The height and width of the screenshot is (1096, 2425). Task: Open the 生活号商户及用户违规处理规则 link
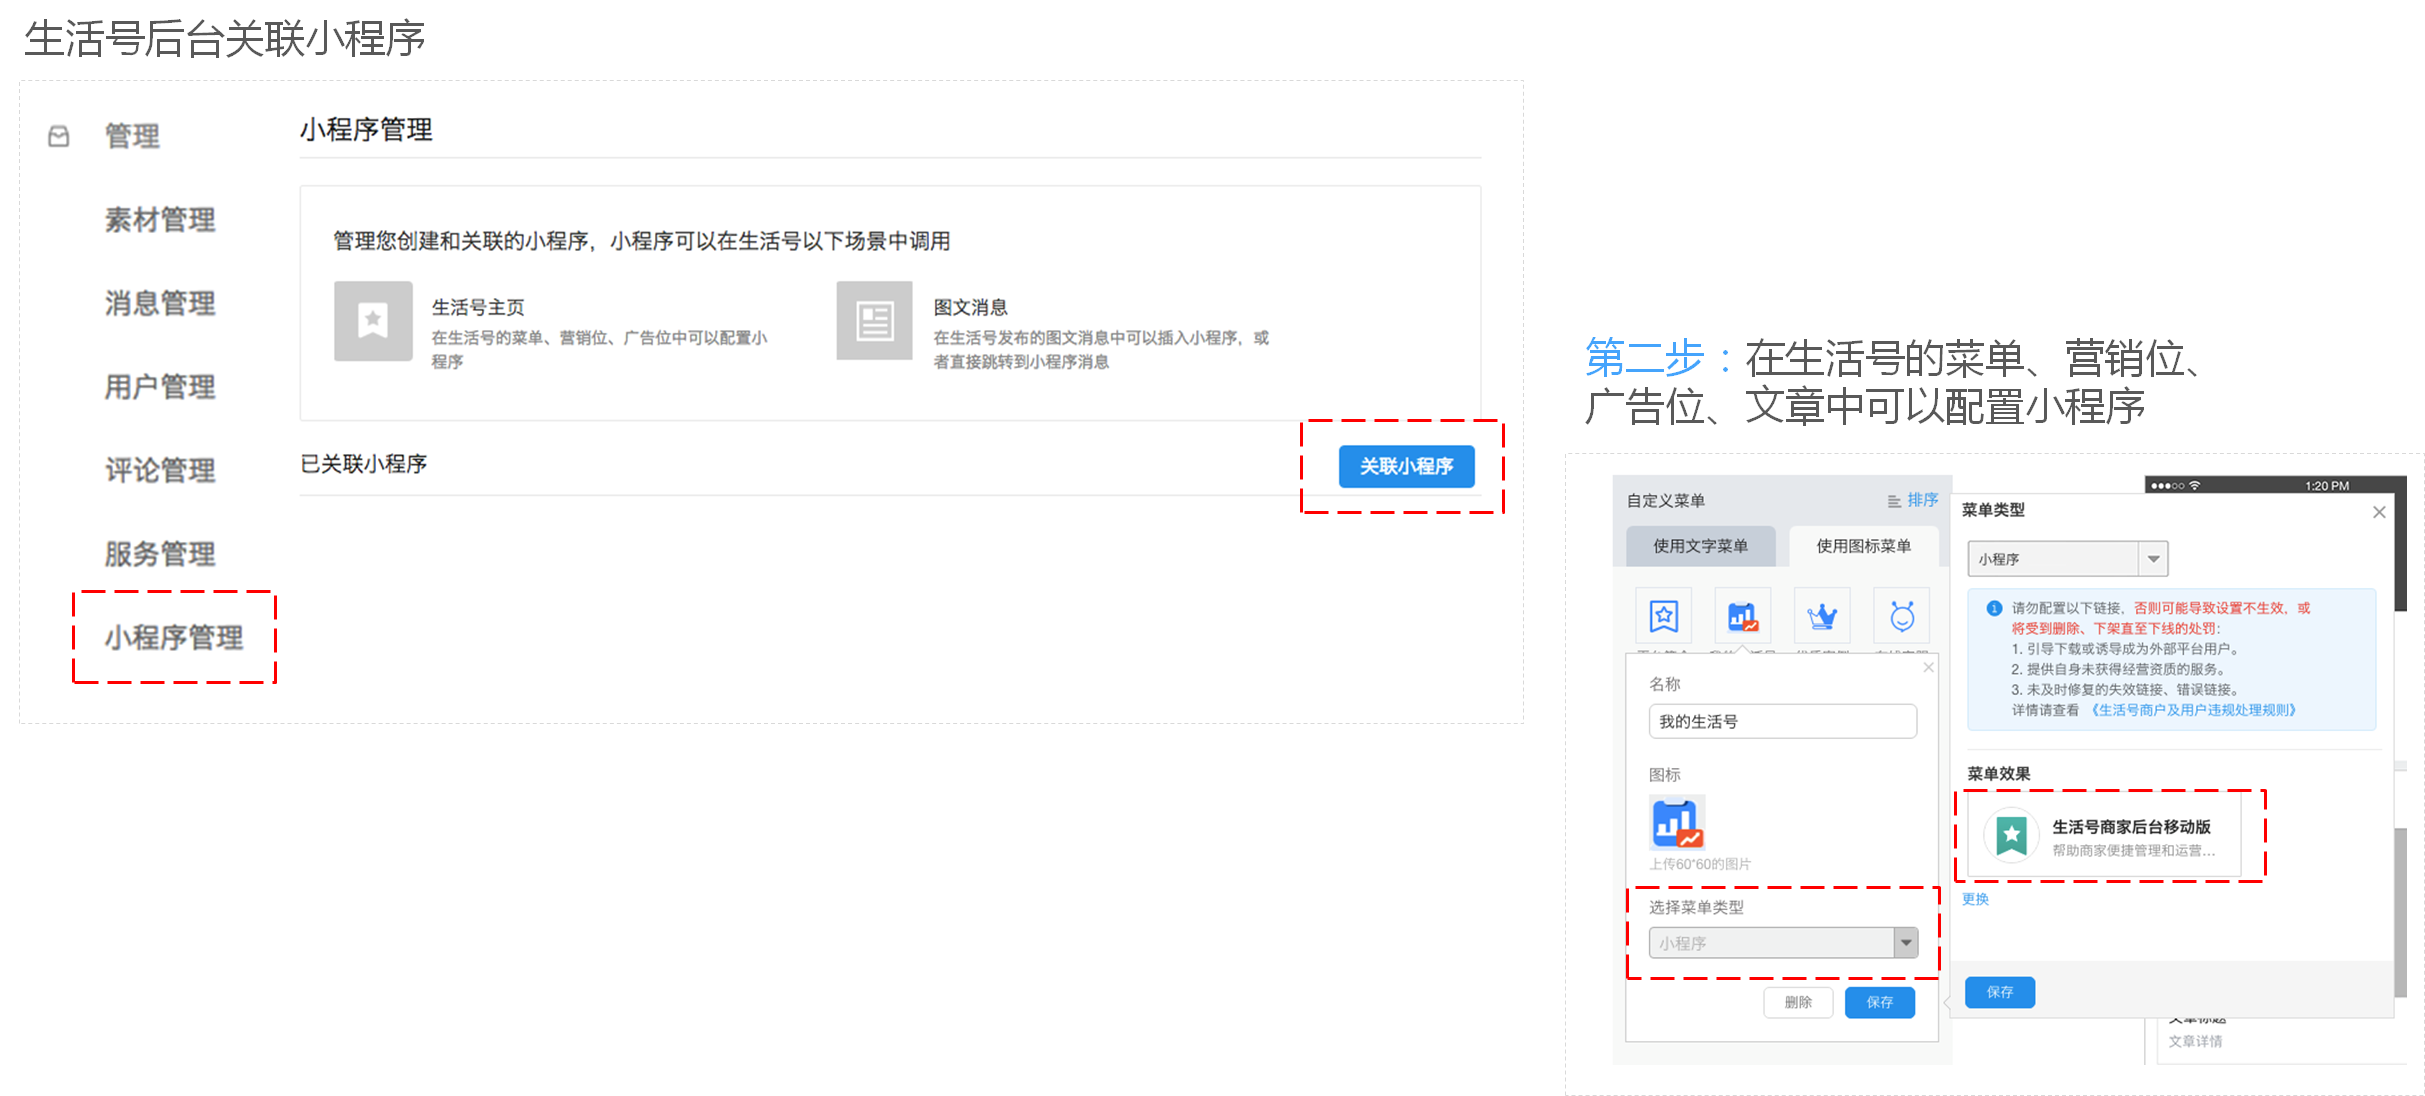tap(2193, 710)
